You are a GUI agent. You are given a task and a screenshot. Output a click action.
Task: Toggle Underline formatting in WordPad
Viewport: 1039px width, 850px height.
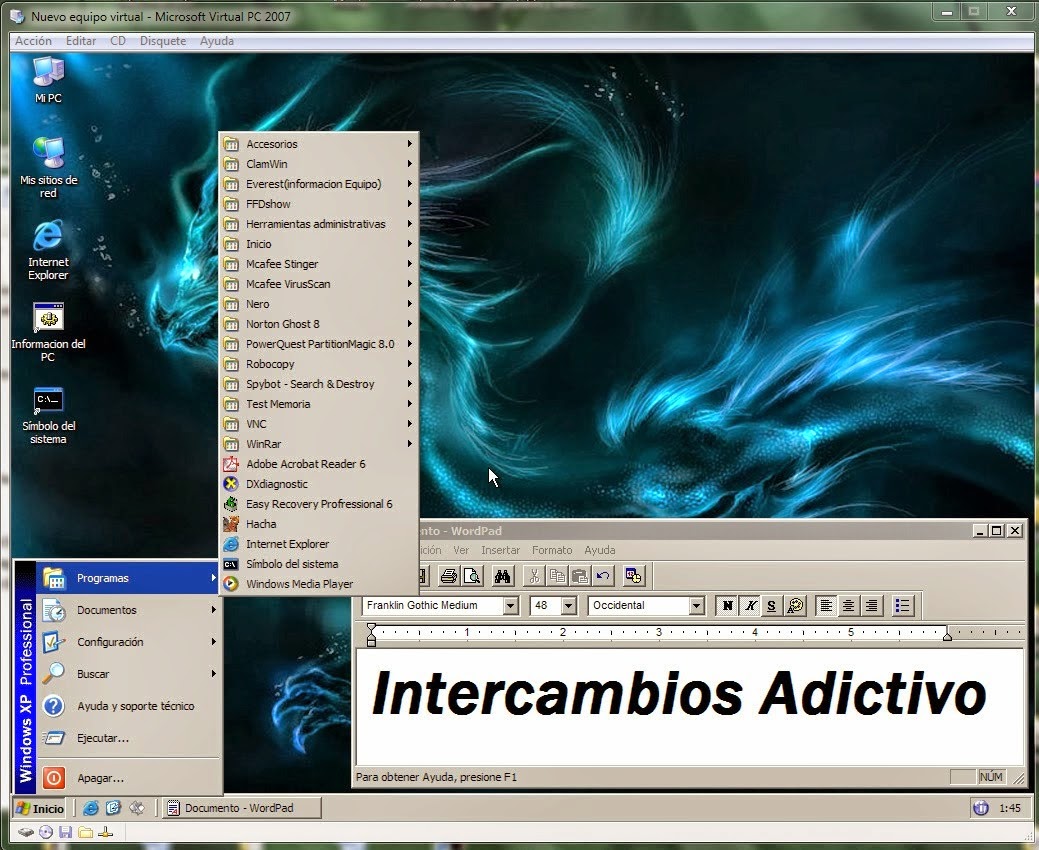tap(771, 605)
